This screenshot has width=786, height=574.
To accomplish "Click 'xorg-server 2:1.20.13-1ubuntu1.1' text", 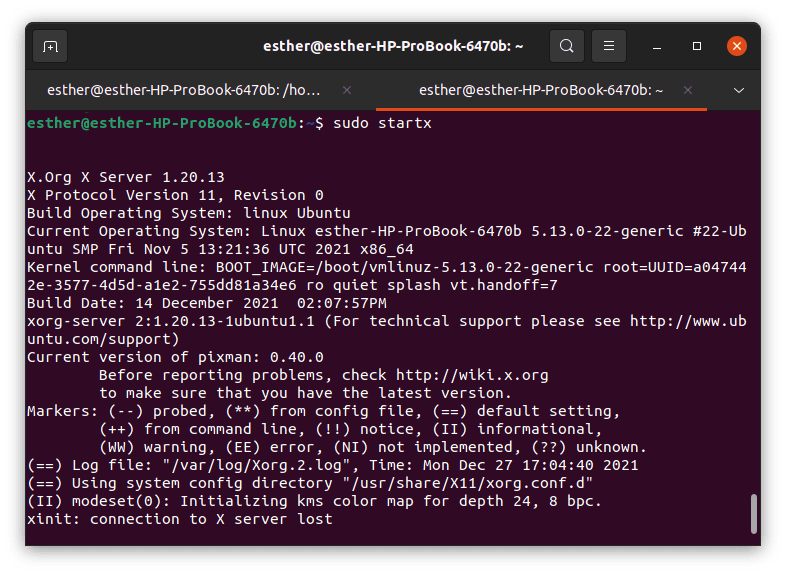I will pos(171,321).
